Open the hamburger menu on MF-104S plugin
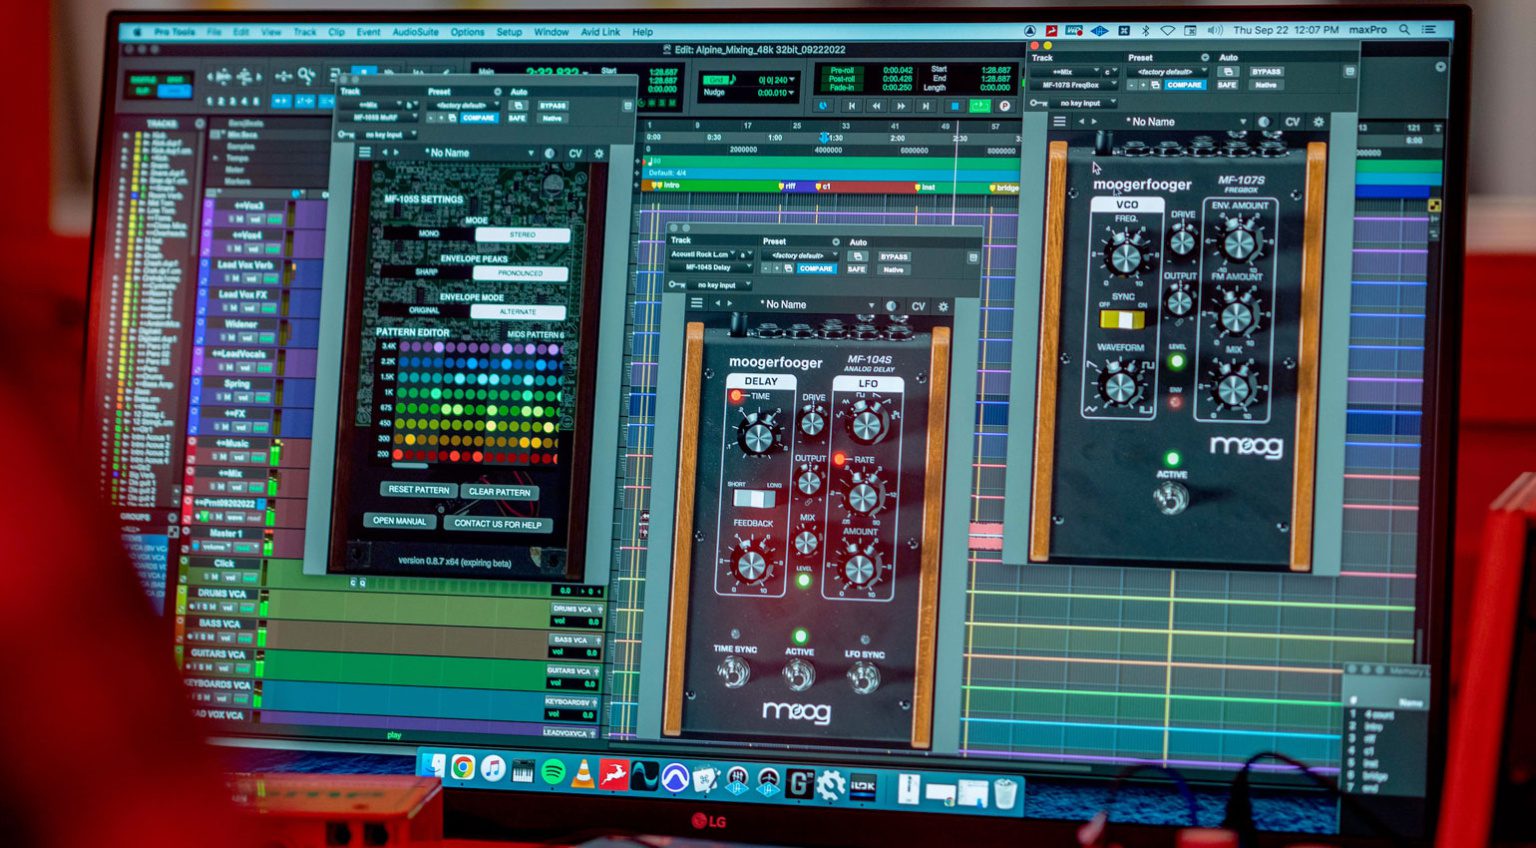This screenshot has width=1536, height=848. (x=696, y=303)
